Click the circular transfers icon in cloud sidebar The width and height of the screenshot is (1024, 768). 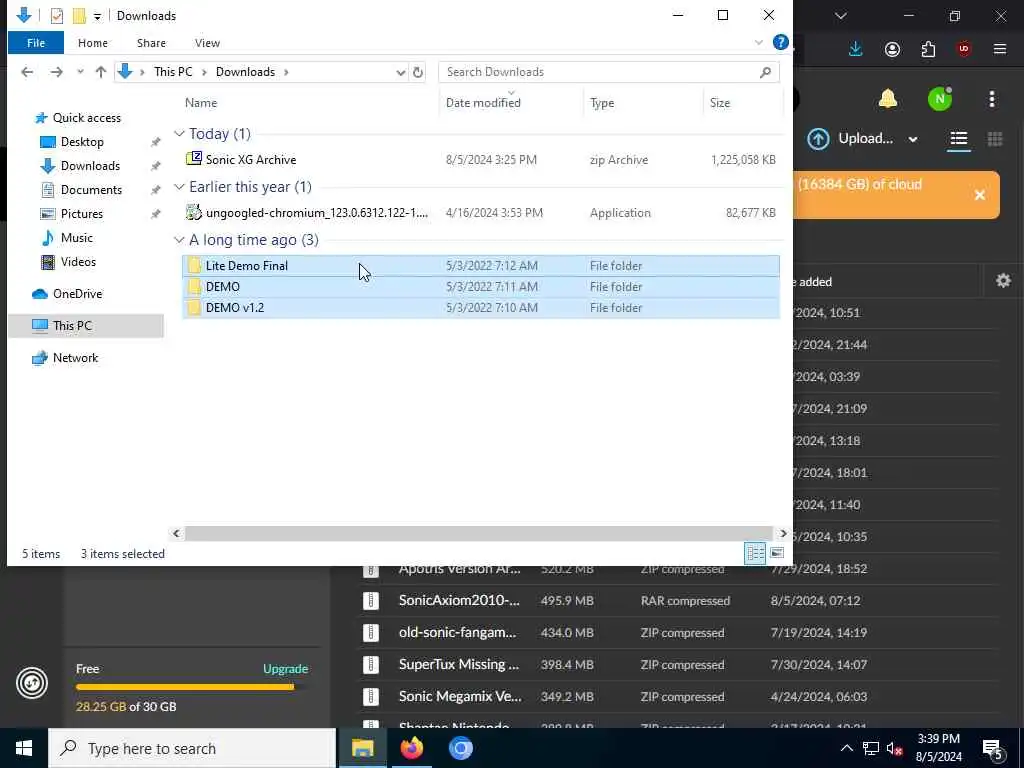(32, 683)
